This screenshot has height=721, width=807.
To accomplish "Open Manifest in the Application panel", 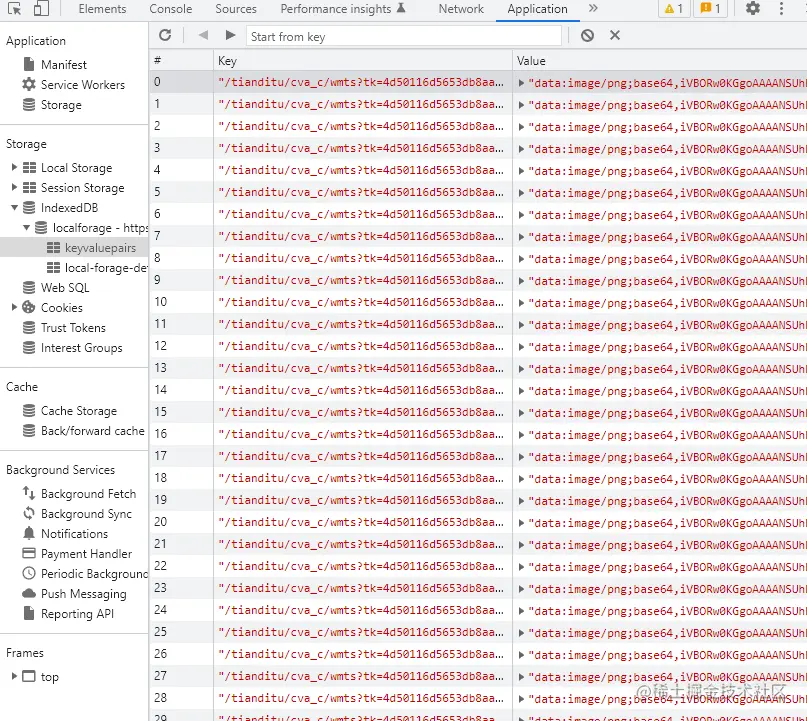I will click(x=64, y=65).
